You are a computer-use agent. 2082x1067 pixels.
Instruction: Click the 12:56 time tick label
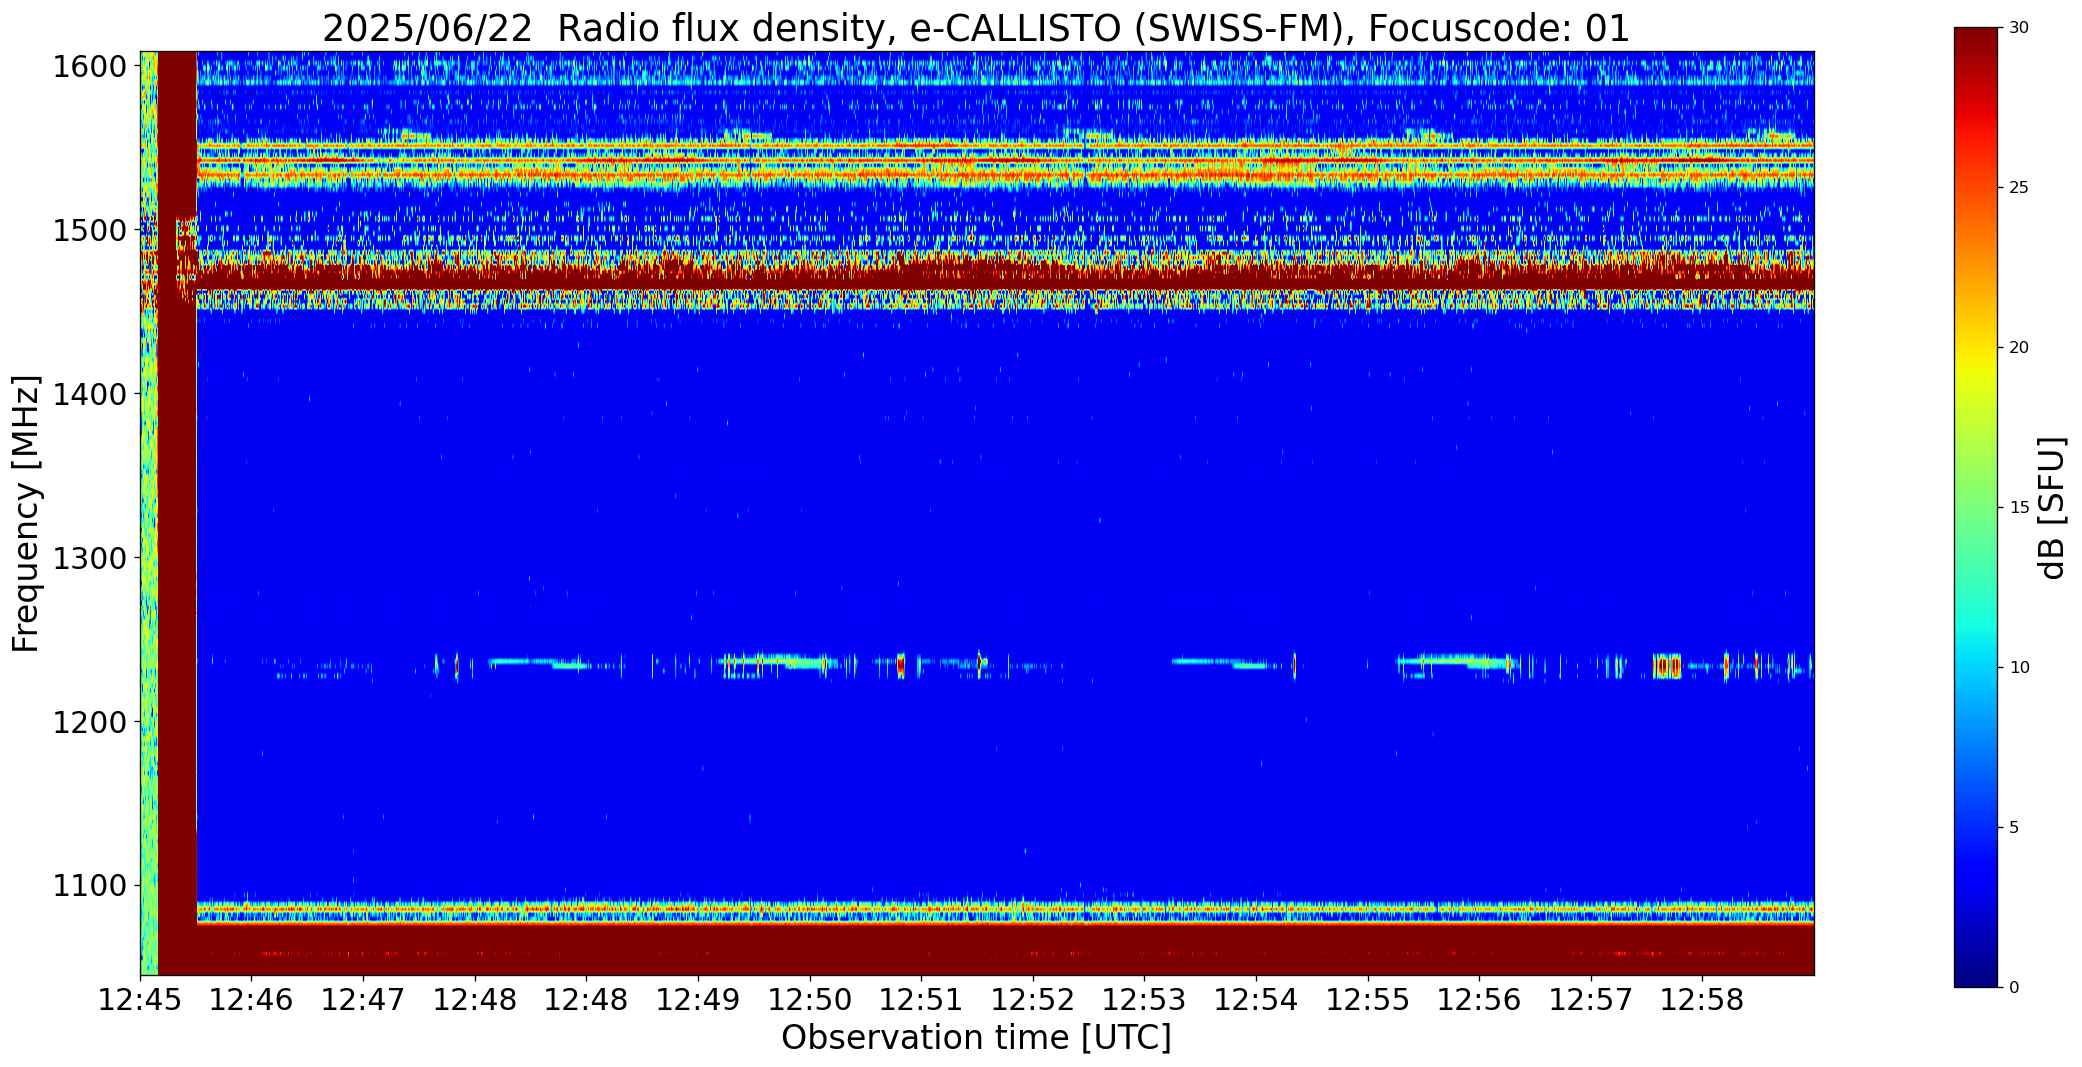tap(1479, 1000)
